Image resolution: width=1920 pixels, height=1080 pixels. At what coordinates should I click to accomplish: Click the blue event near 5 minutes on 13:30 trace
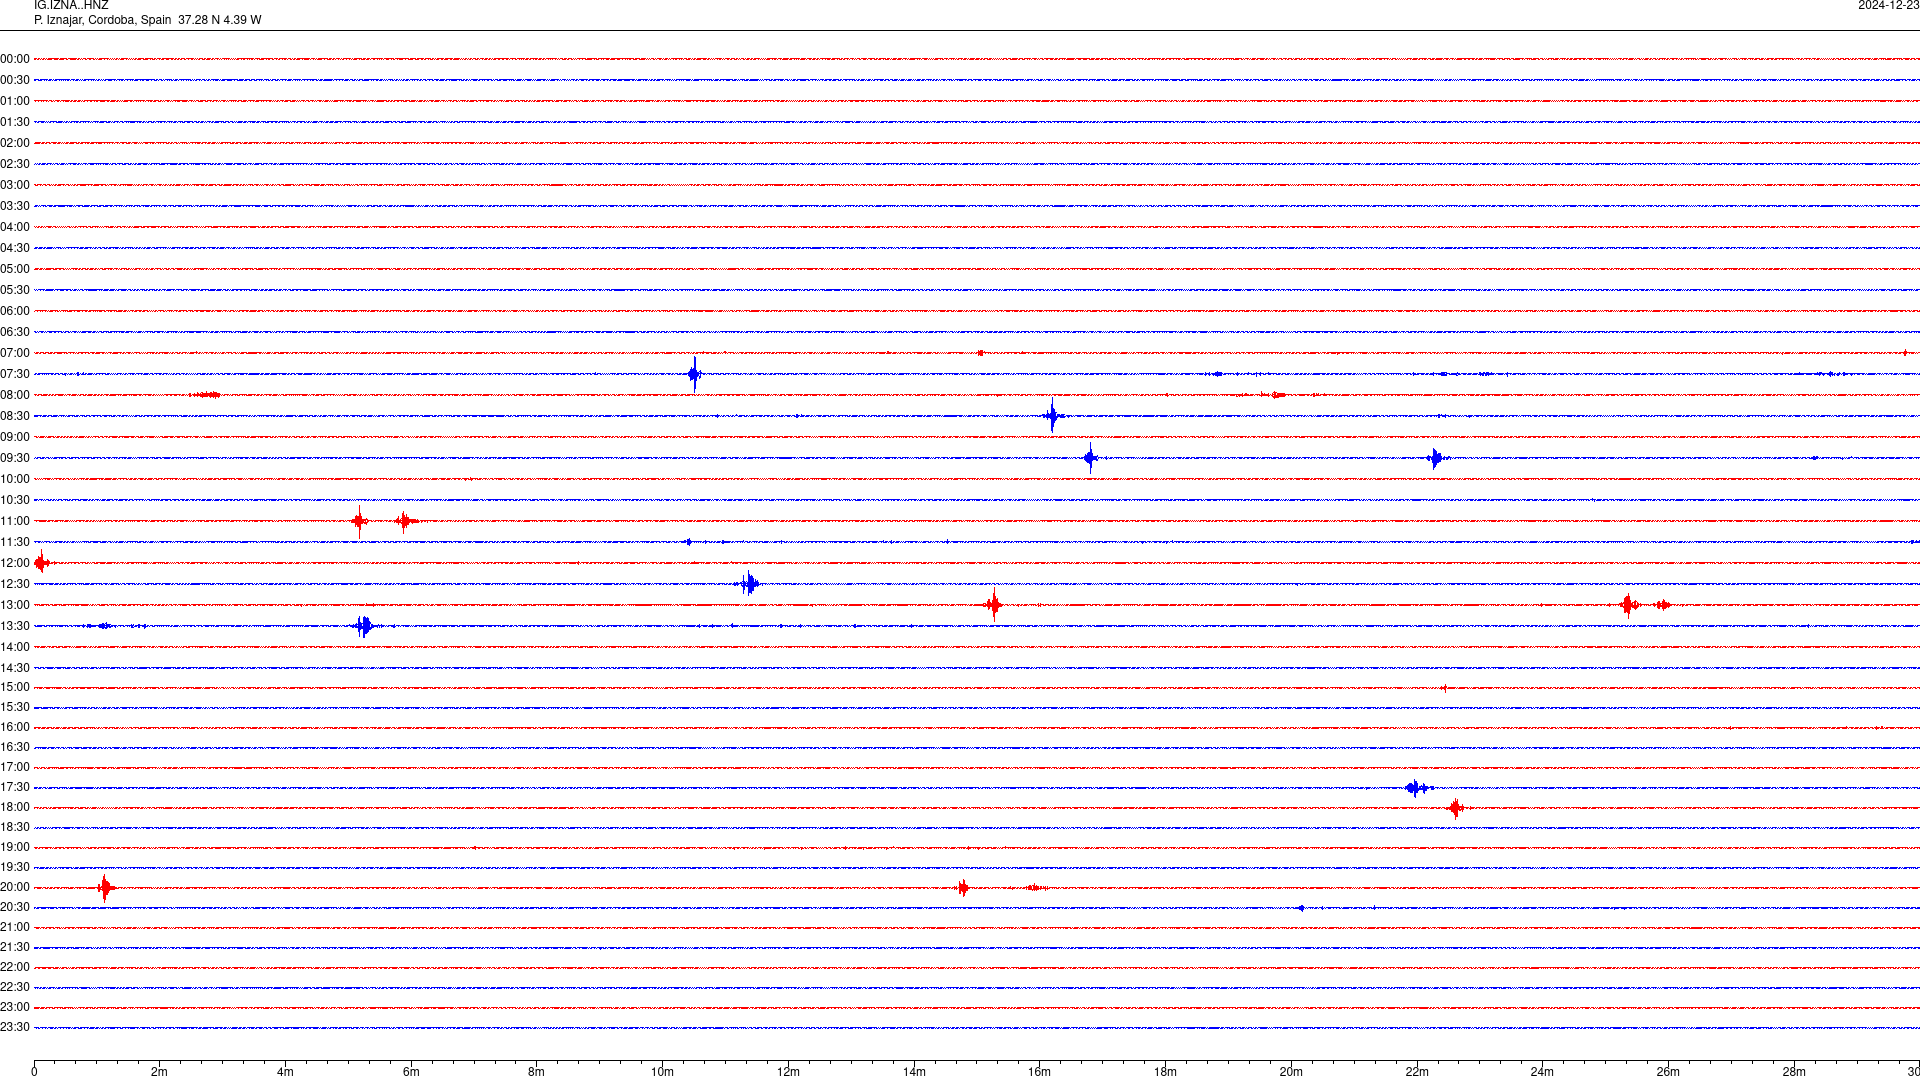(x=364, y=626)
